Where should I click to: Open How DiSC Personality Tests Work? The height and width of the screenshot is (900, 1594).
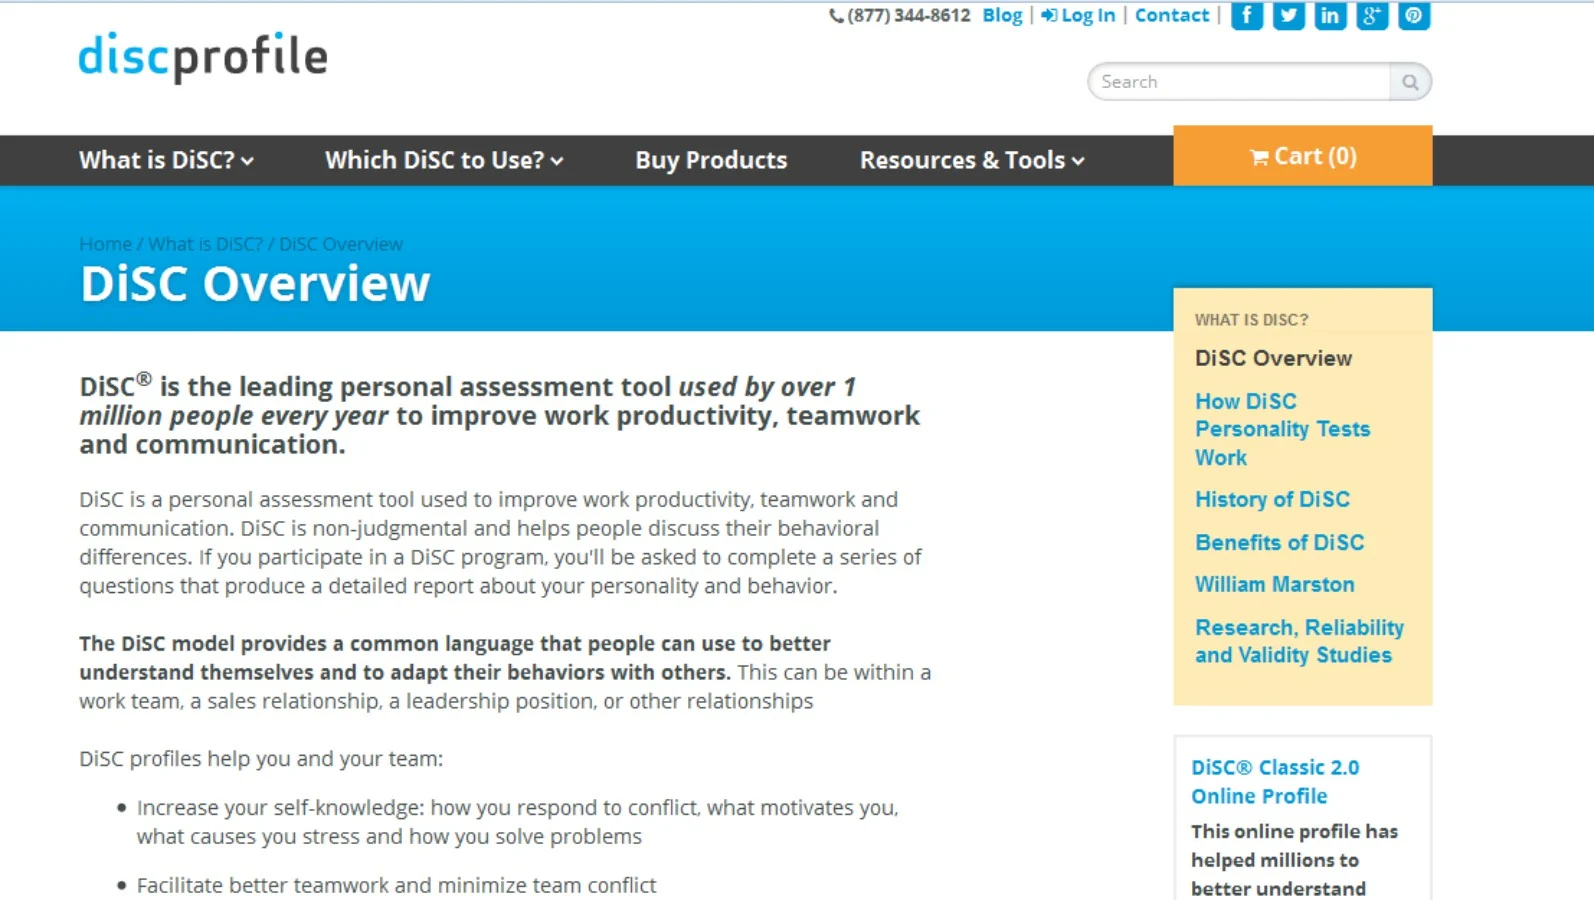1282,429
